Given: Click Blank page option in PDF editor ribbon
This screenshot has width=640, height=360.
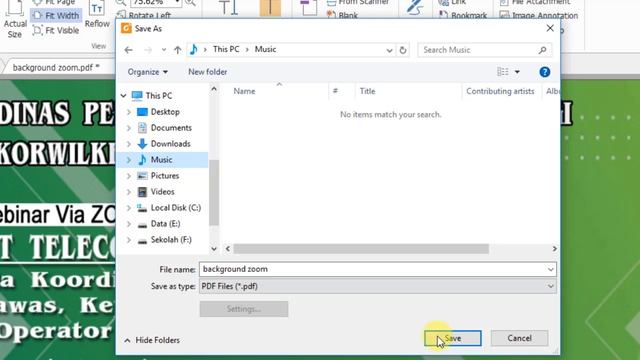Looking at the screenshot, I should click(342, 16).
